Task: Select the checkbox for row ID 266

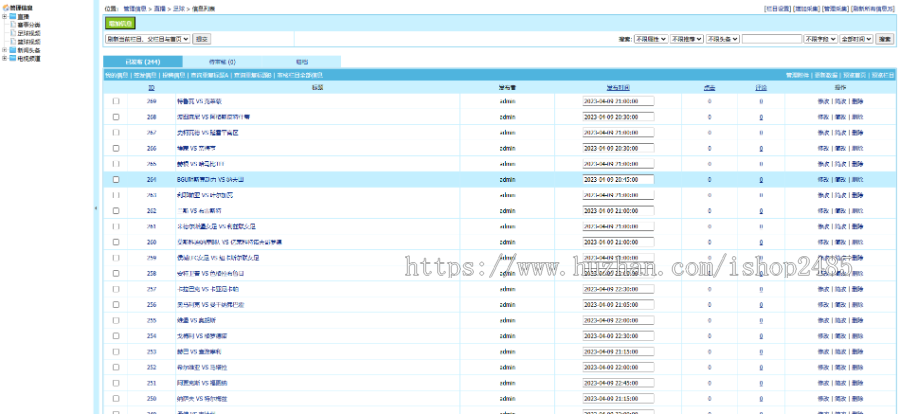Action: point(116,148)
